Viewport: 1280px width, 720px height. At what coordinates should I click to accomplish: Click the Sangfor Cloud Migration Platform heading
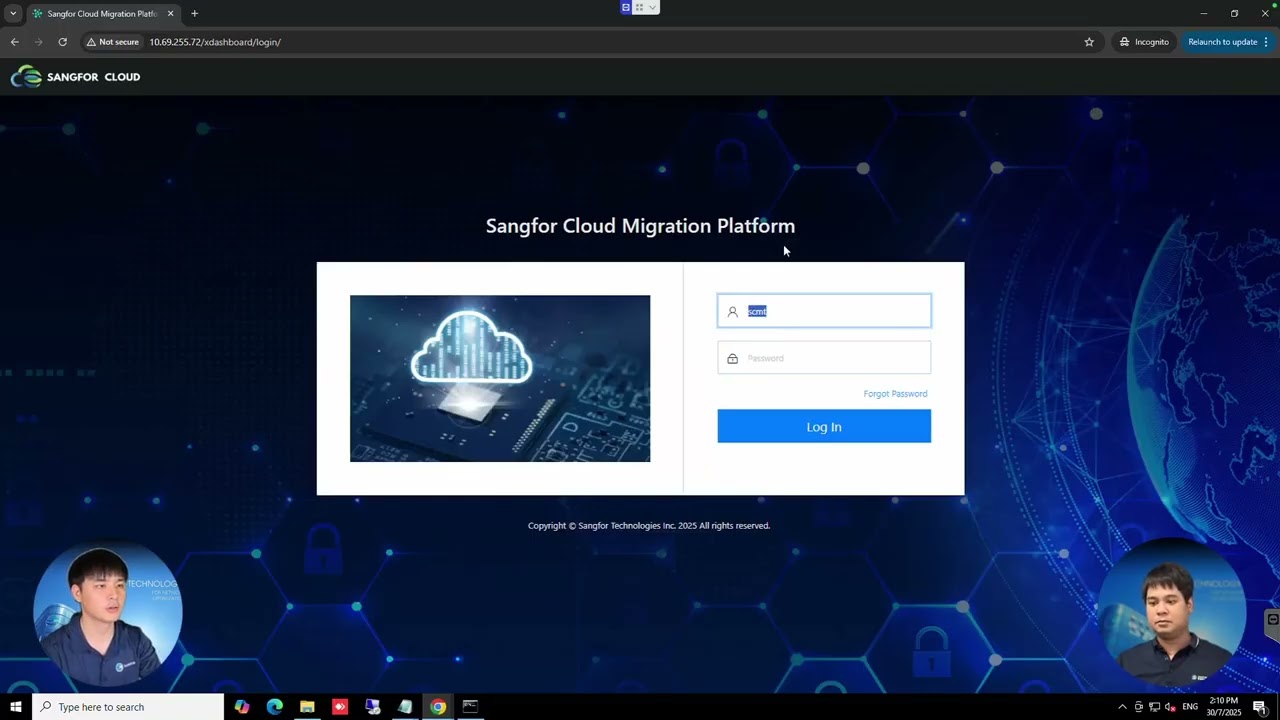coord(640,226)
